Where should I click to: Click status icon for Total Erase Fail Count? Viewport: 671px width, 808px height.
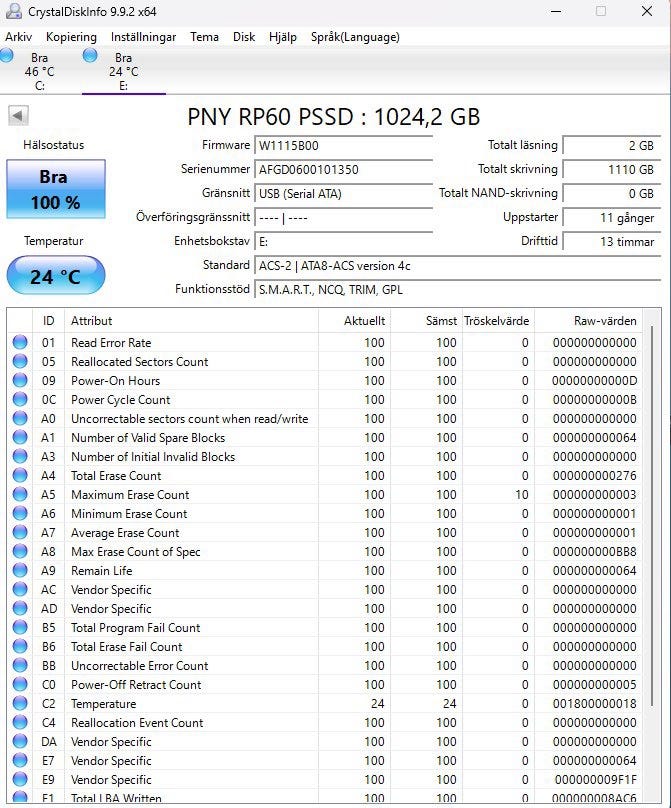[x=20, y=646]
